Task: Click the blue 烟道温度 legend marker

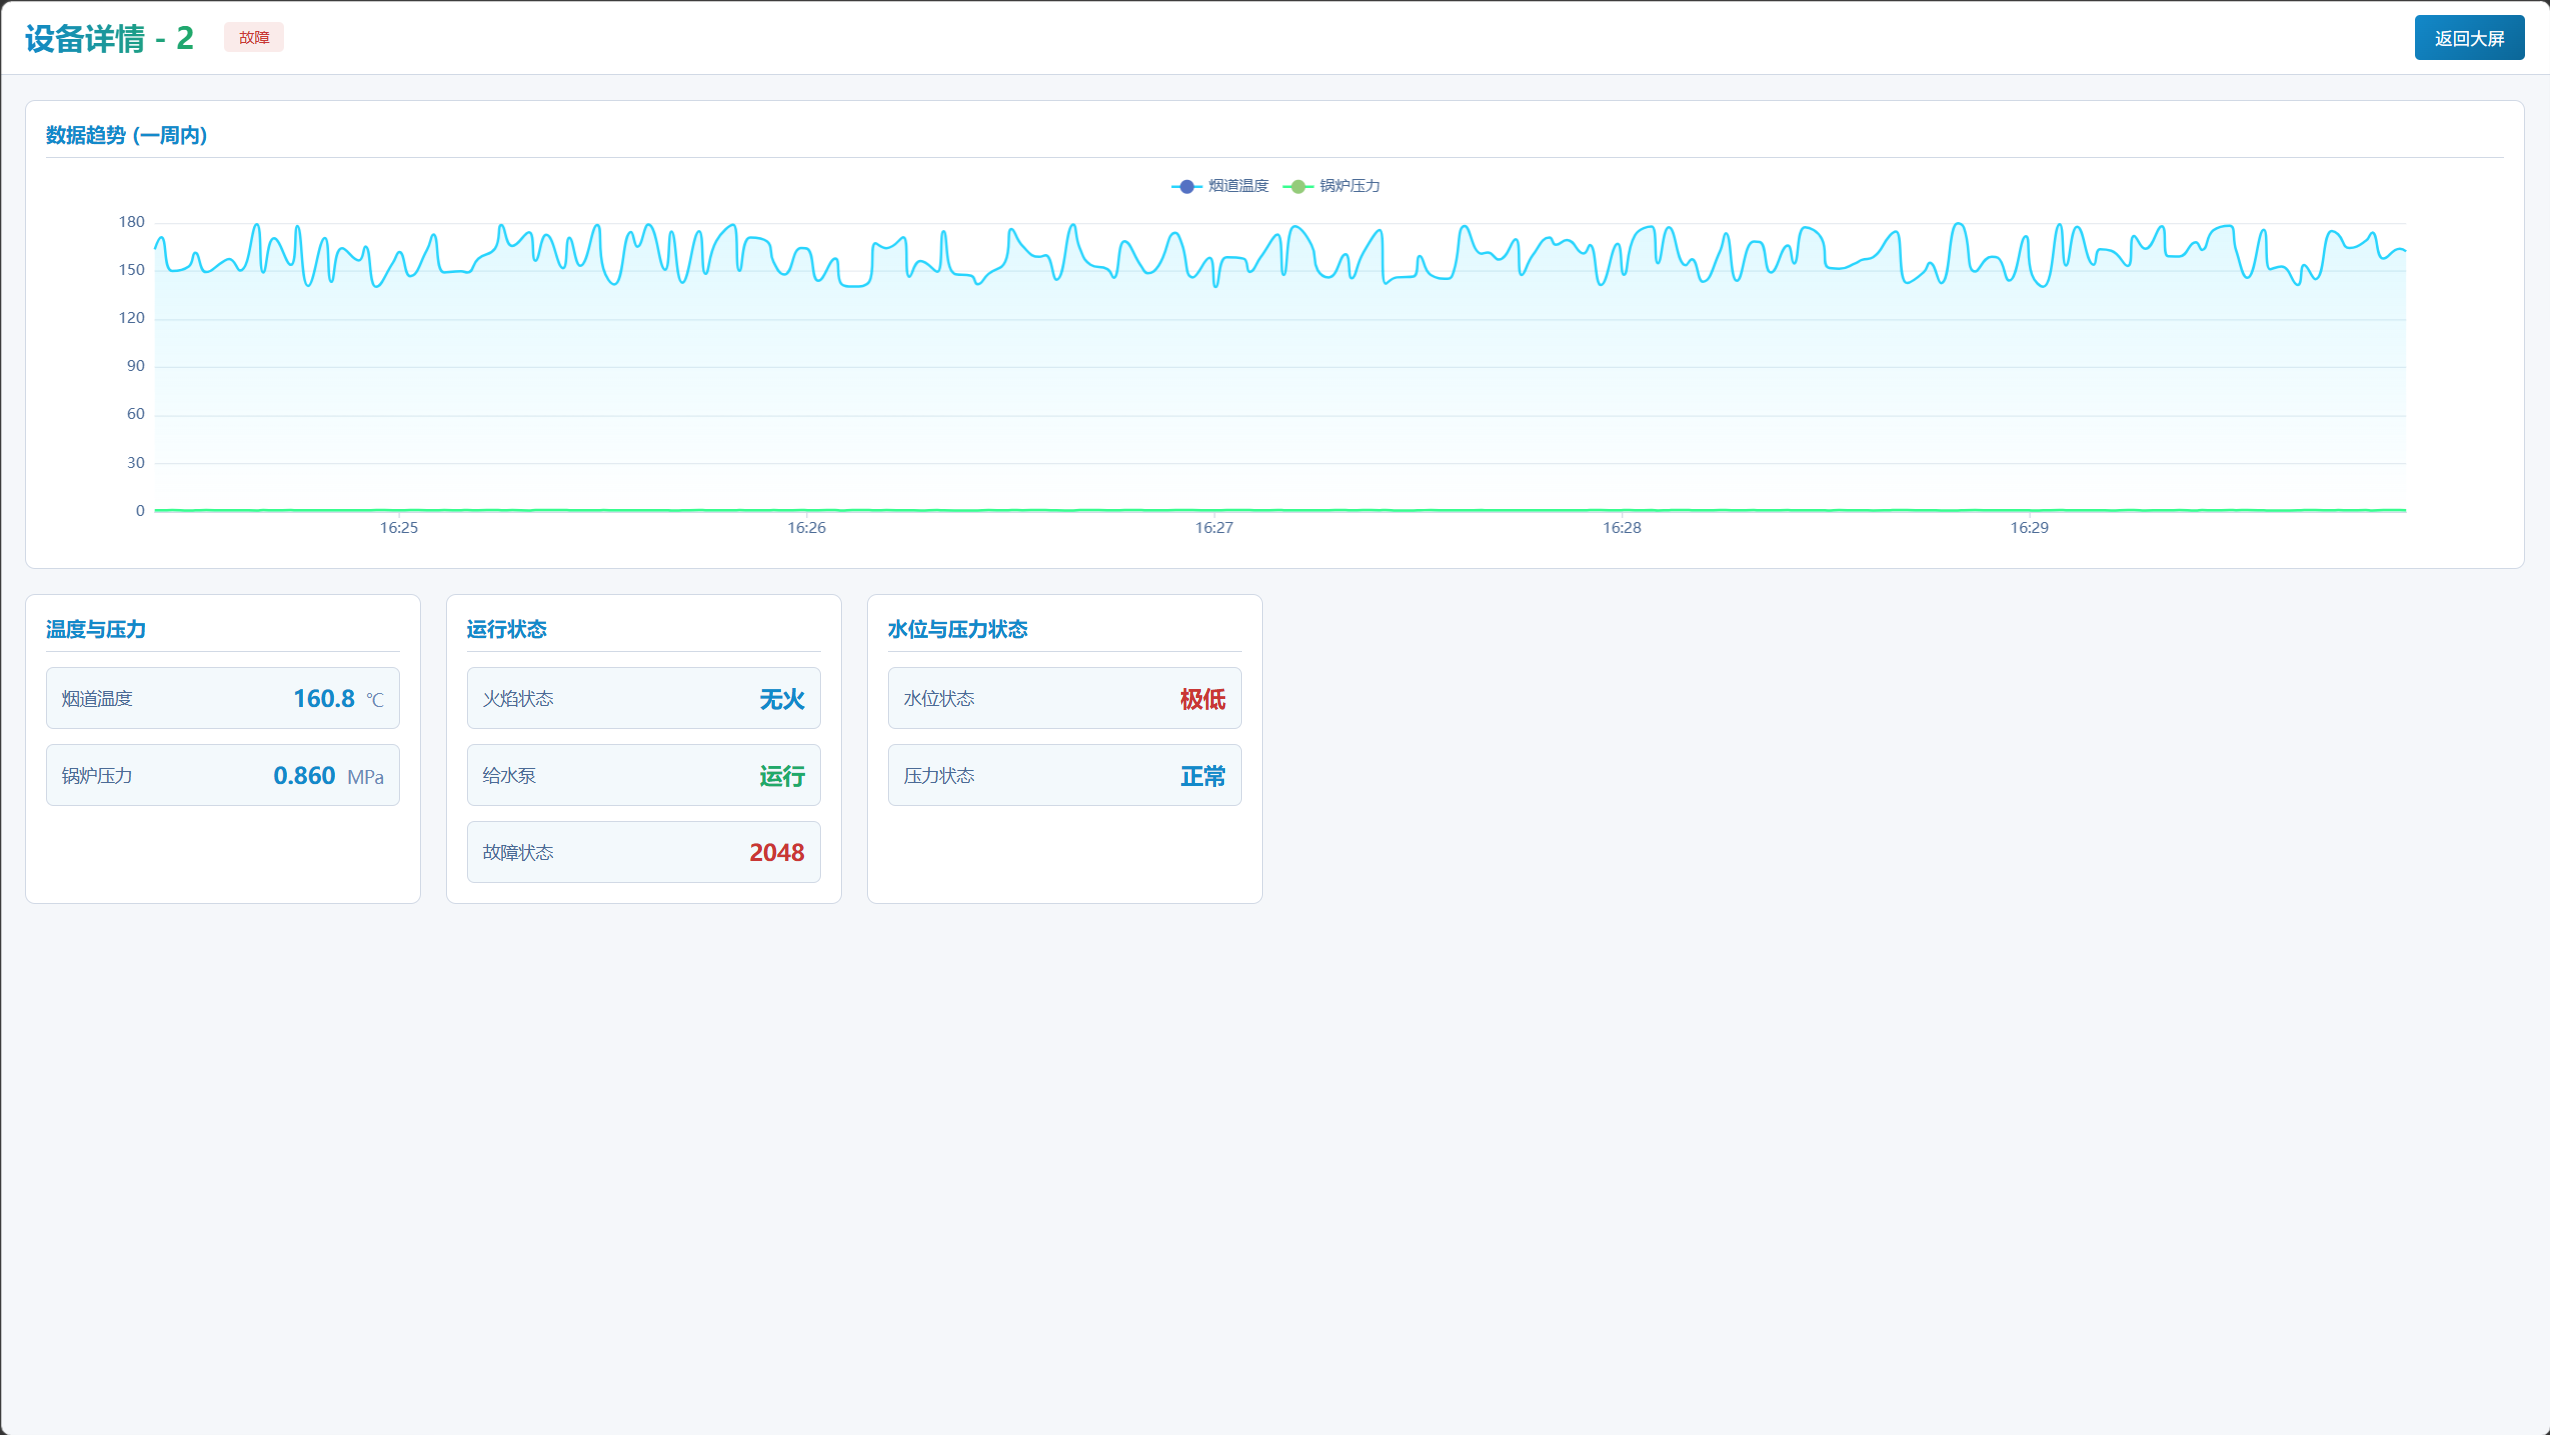Action: (1186, 186)
